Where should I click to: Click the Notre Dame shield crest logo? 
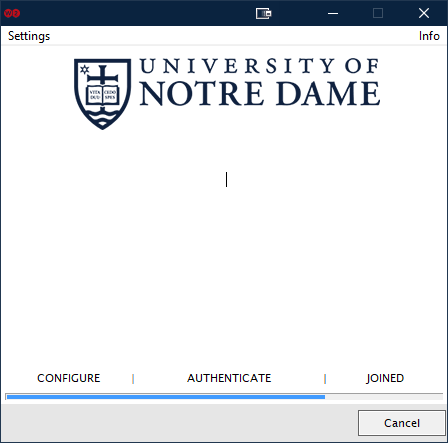(x=102, y=94)
